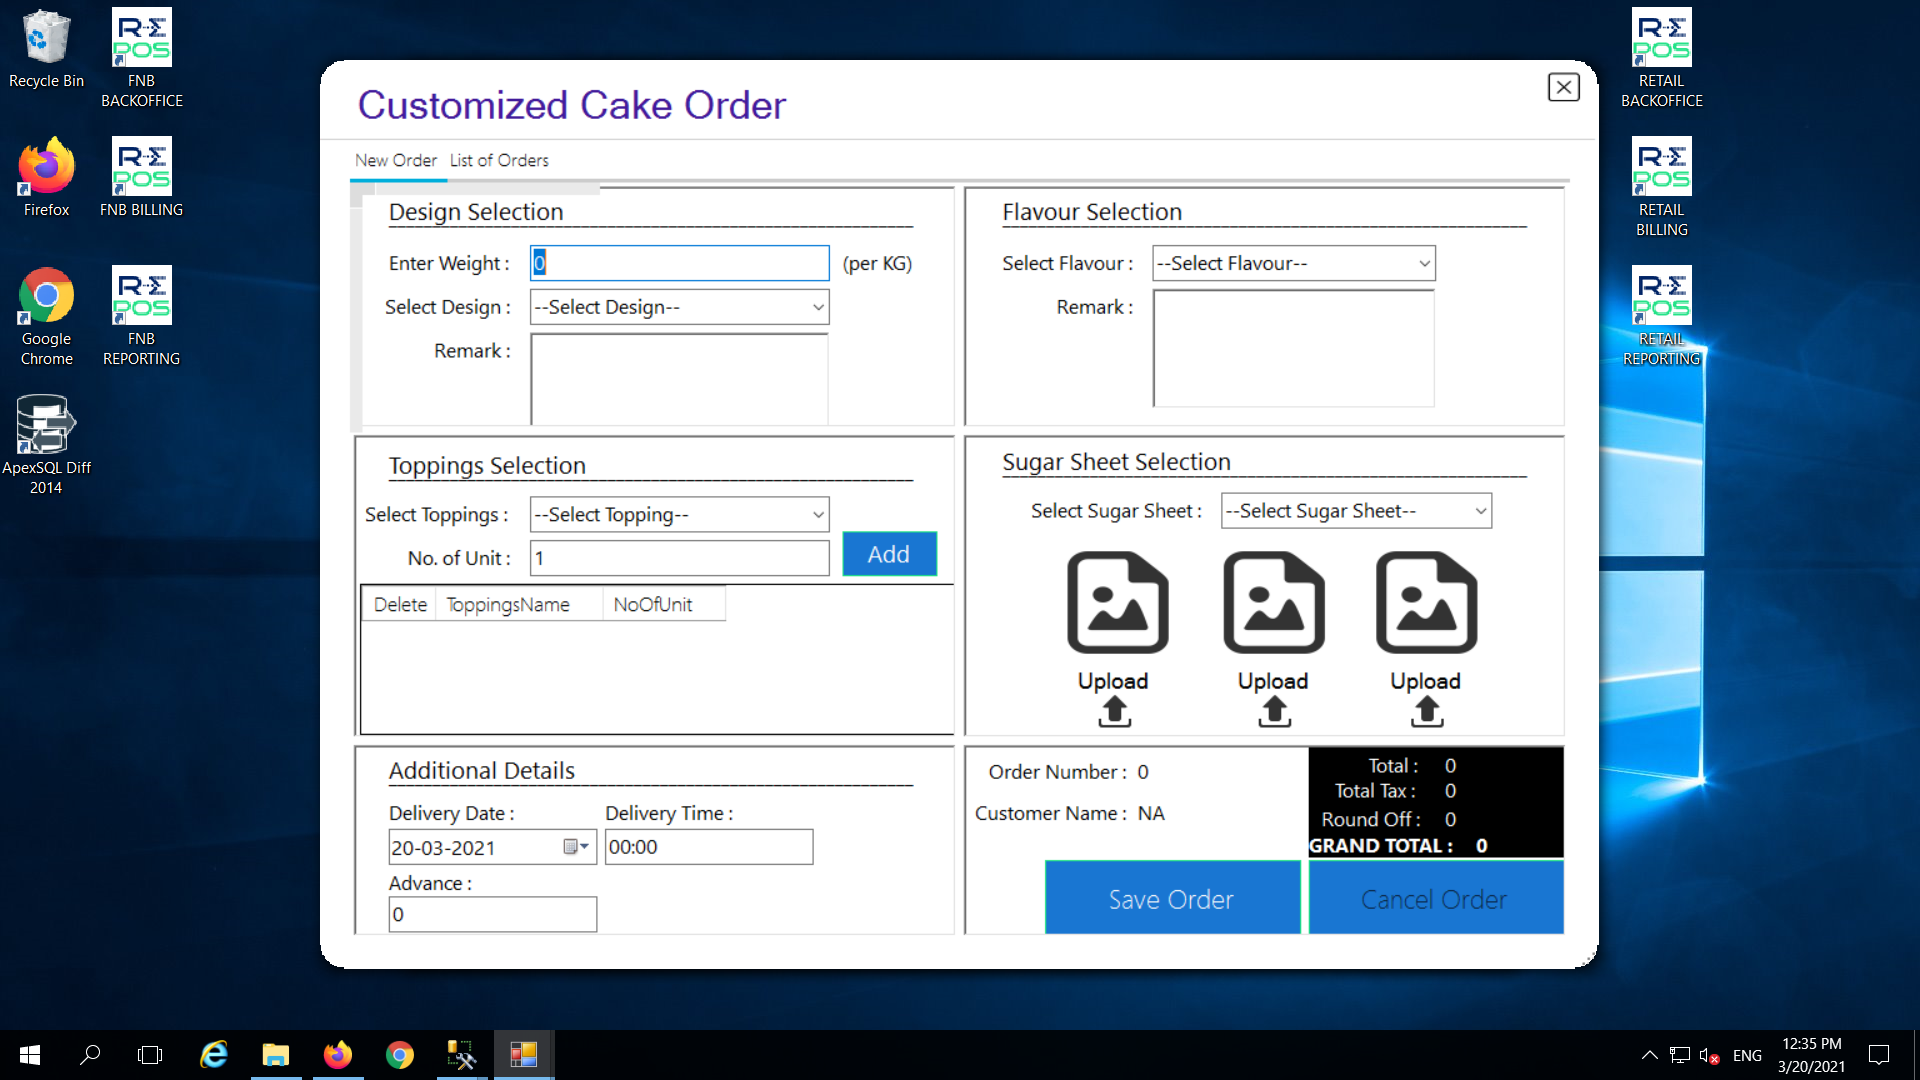Click the third Upload arrow icon
Viewport: 1920px width, 1080px height.
pyautogui.click(x=1426, y=712)
